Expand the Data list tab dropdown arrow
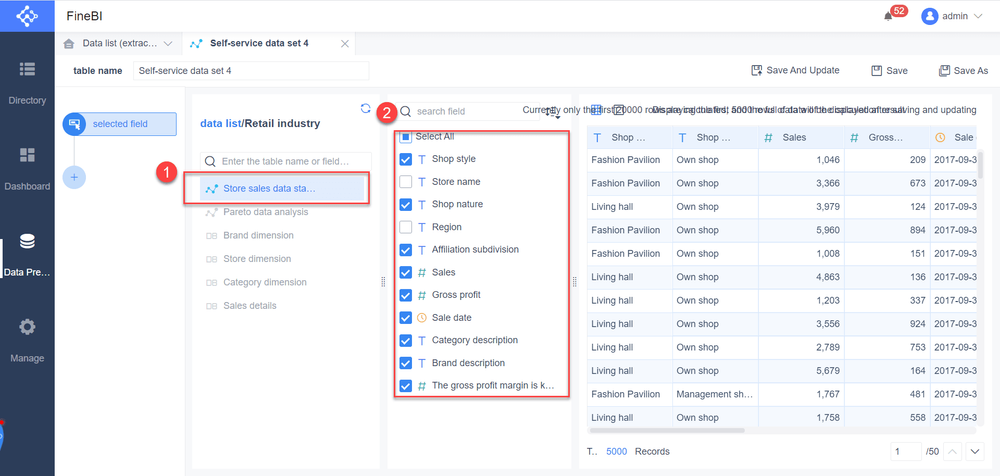Screen dimensions: 1000x476 pyautogui.click(x=168, y=44)
